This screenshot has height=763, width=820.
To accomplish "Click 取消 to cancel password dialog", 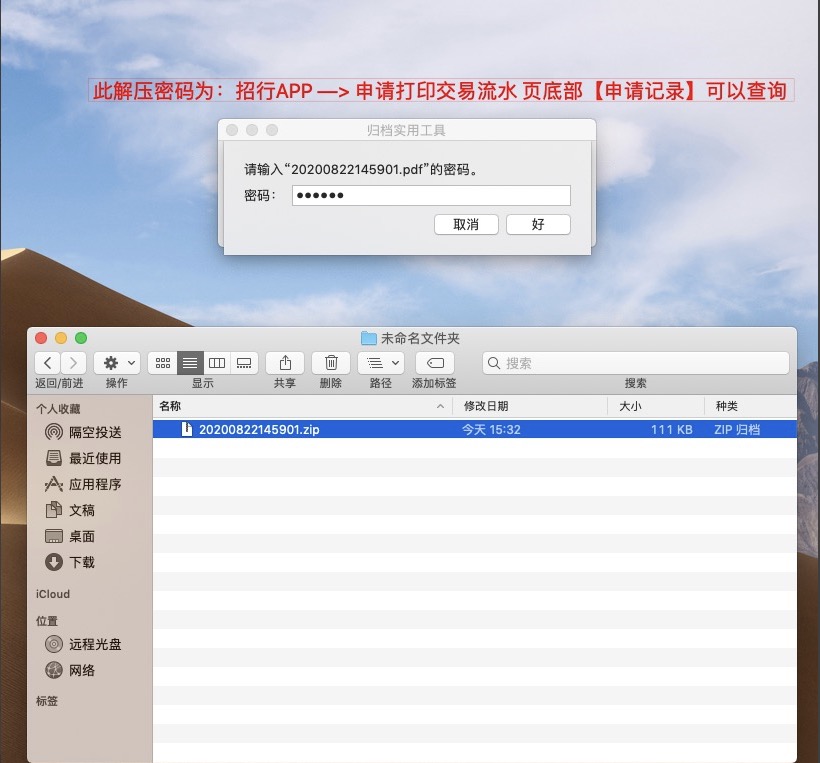I will pos(466,224).
